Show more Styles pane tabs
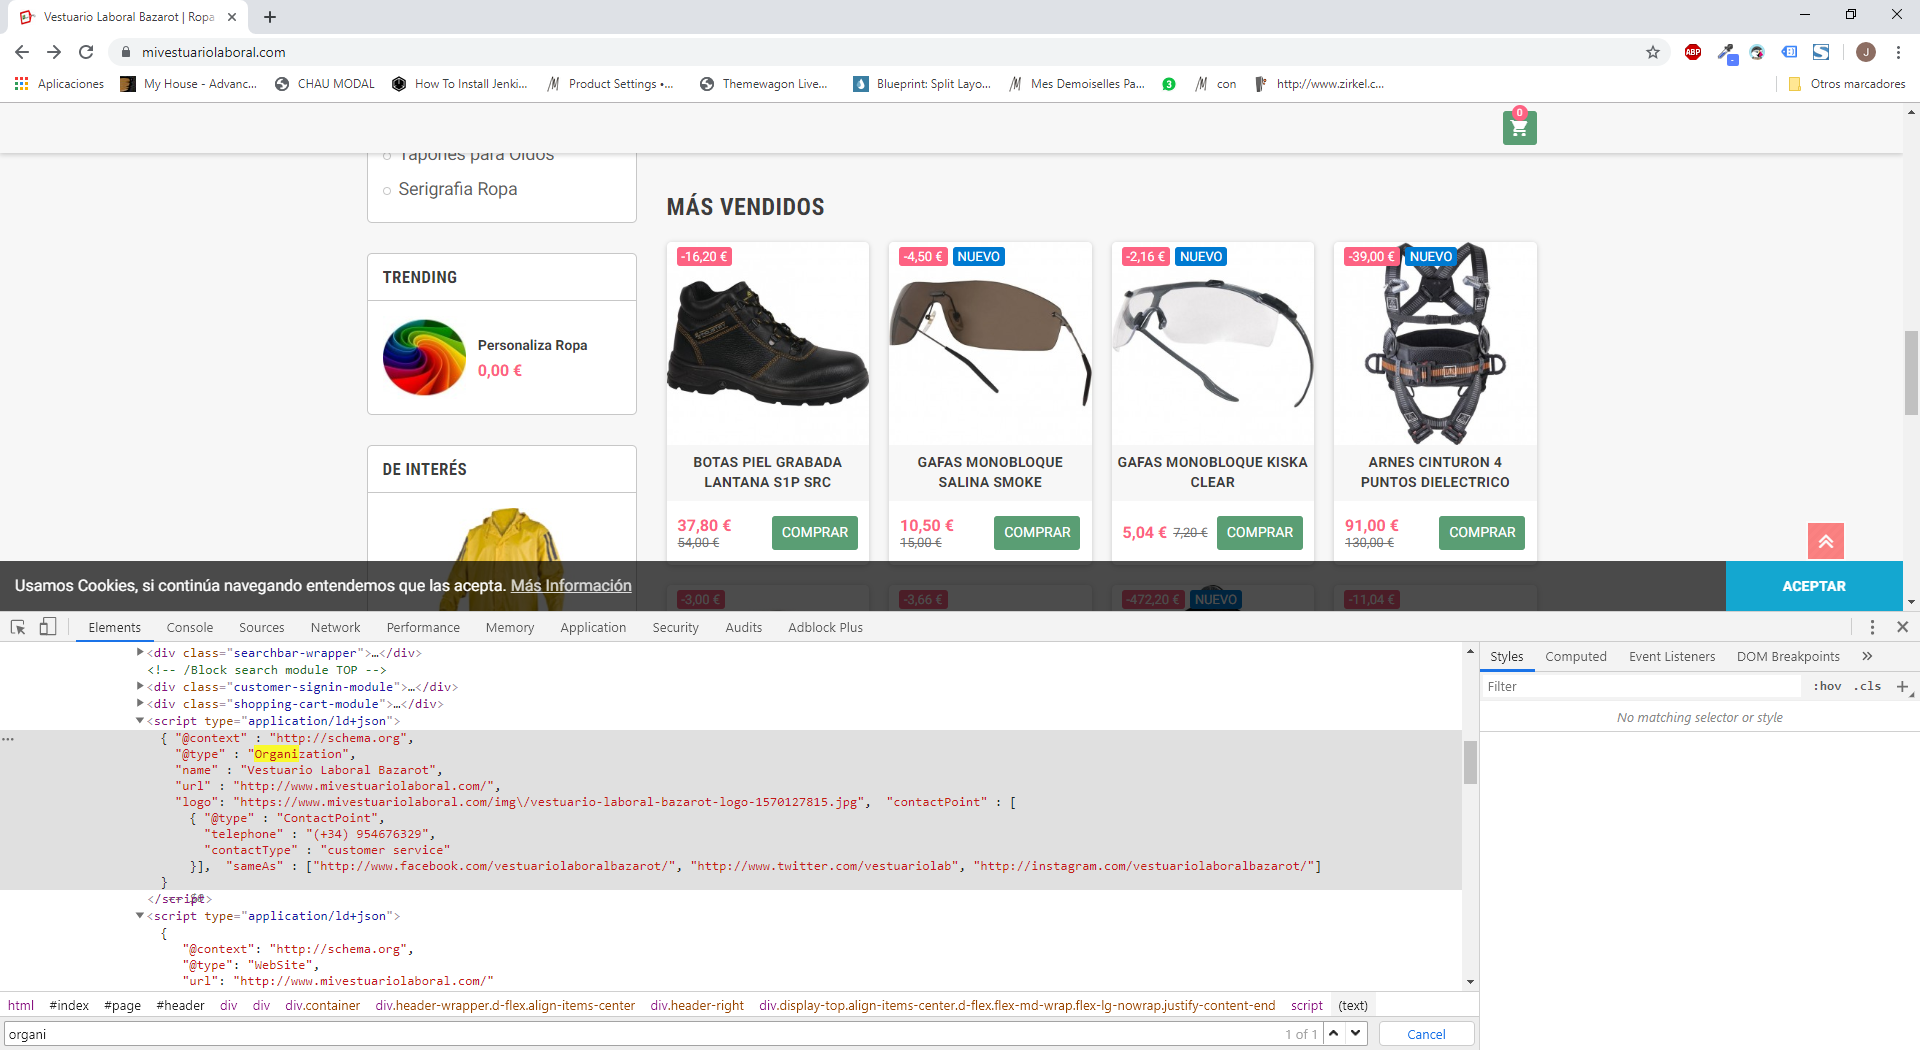This screenshot has height=1050, width=1920. 1867,656
